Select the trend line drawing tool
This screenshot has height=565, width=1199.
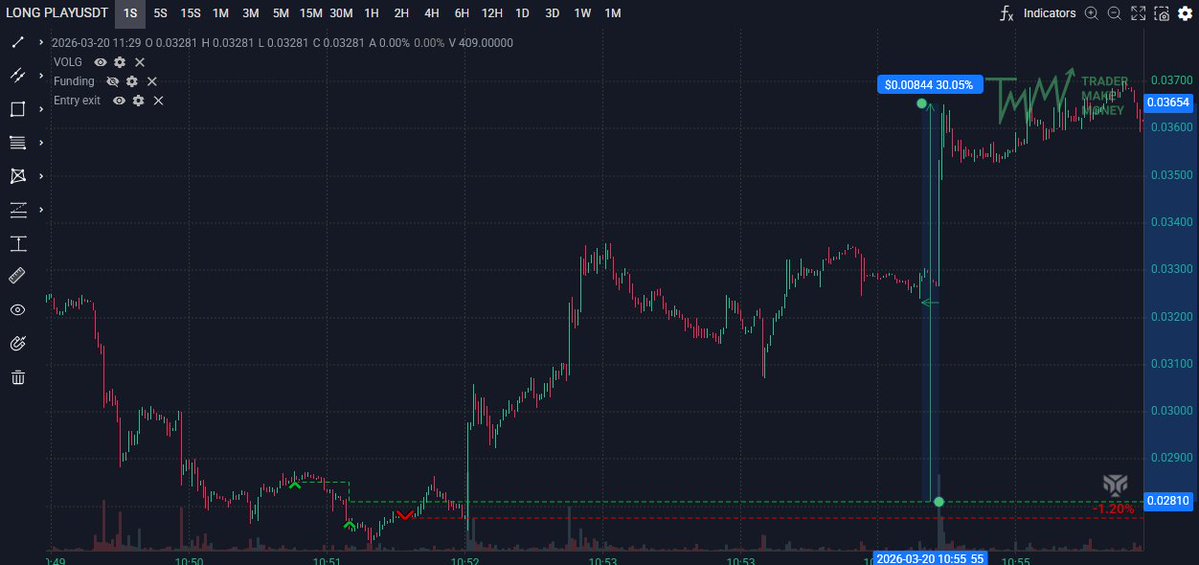[x=18, y=42]
